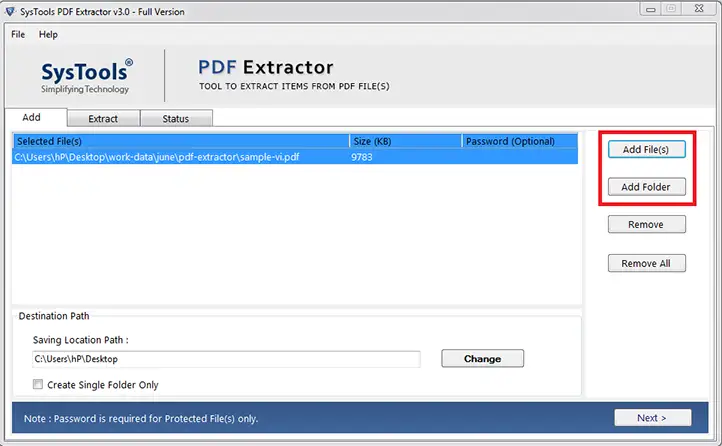722x446 pixels.
Task: Click the Add File(s) button
Action: click(x=646, y=150)
